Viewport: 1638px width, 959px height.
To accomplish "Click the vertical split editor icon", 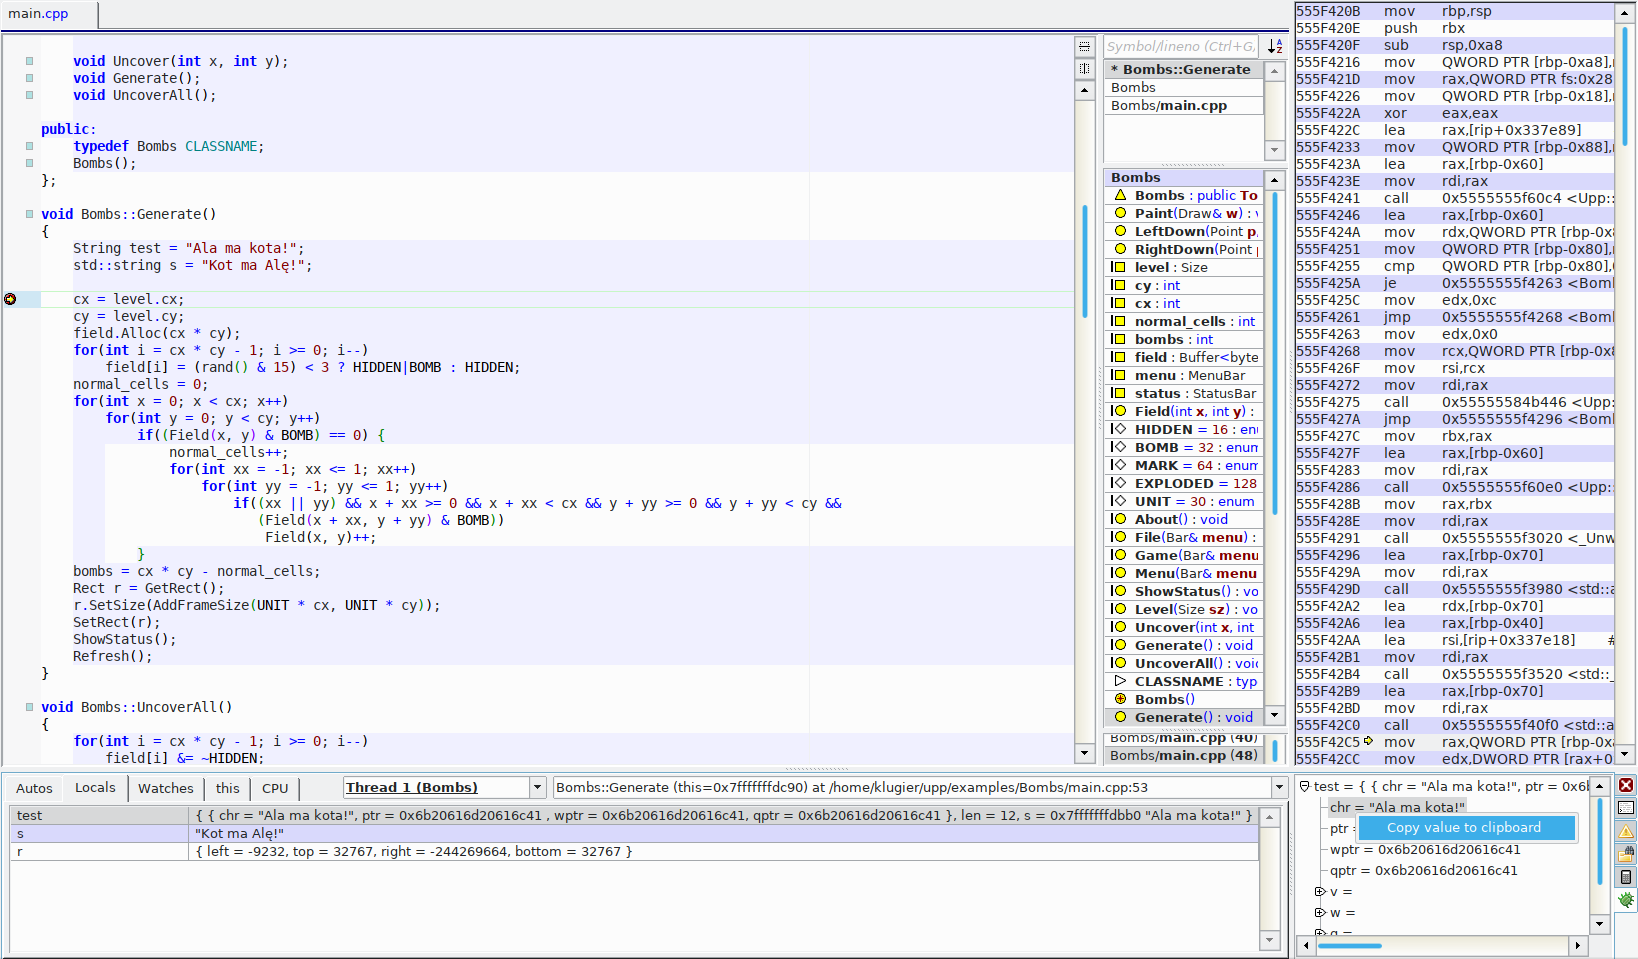I will (x=1084, y=68).
